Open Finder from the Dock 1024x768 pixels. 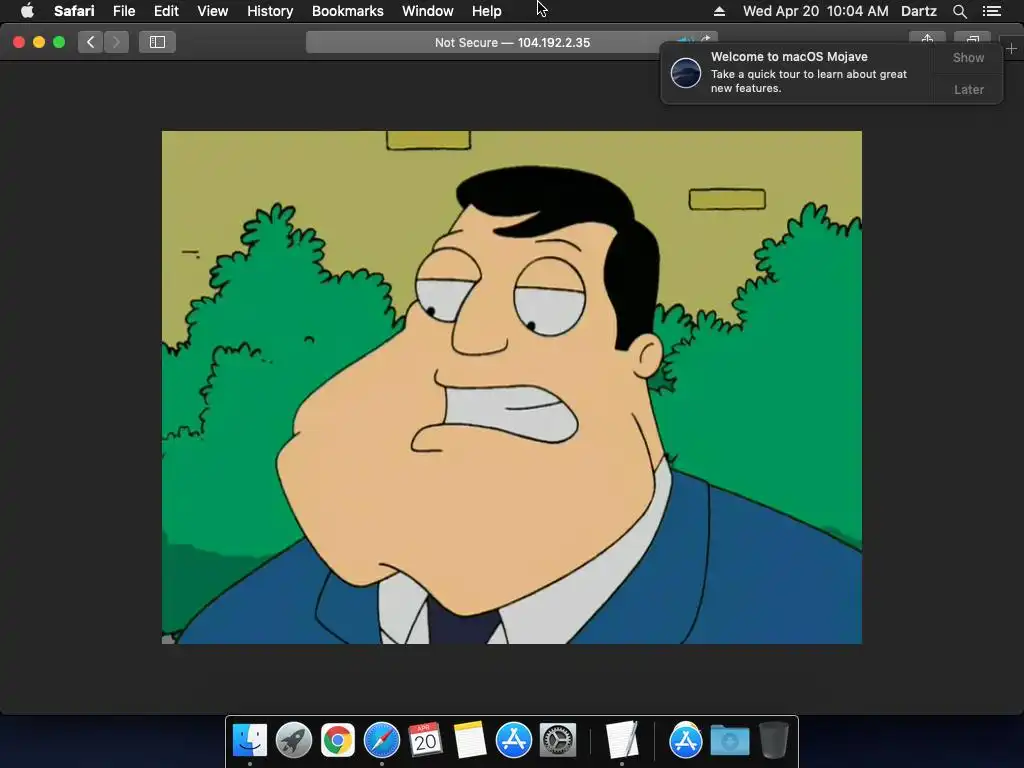coord(249,740)
